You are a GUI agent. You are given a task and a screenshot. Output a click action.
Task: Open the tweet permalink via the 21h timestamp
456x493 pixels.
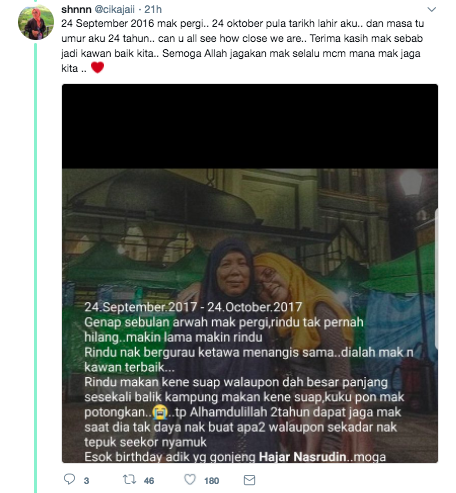pyautogui.click(x=153, y=9)
